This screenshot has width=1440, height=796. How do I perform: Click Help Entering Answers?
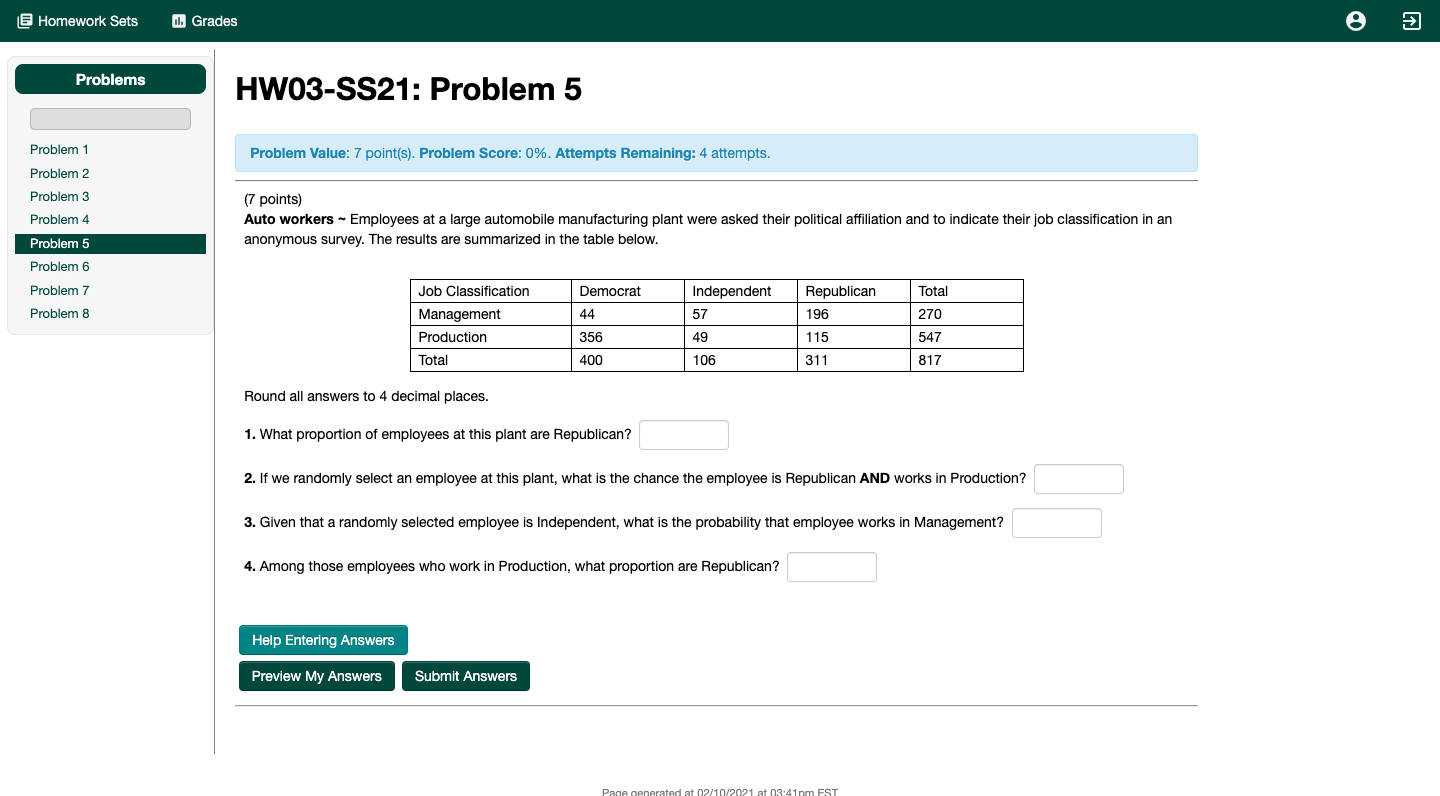(323, 640)
